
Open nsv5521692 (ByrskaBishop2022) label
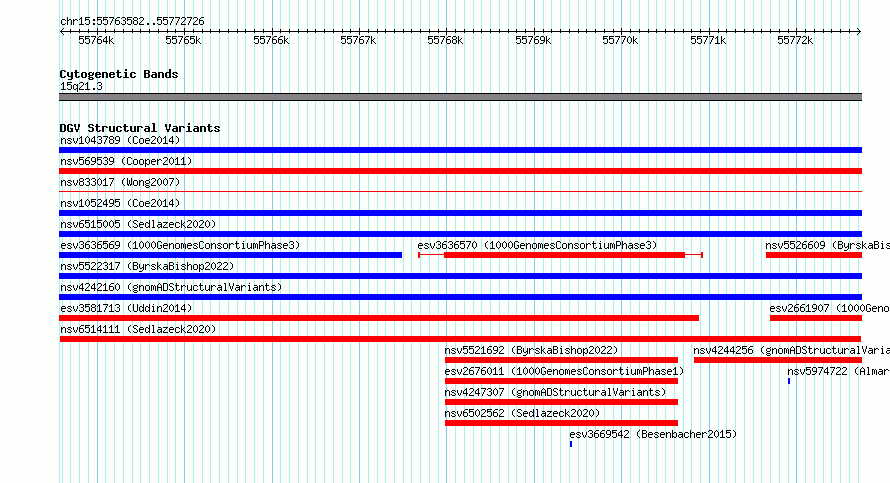531,350
